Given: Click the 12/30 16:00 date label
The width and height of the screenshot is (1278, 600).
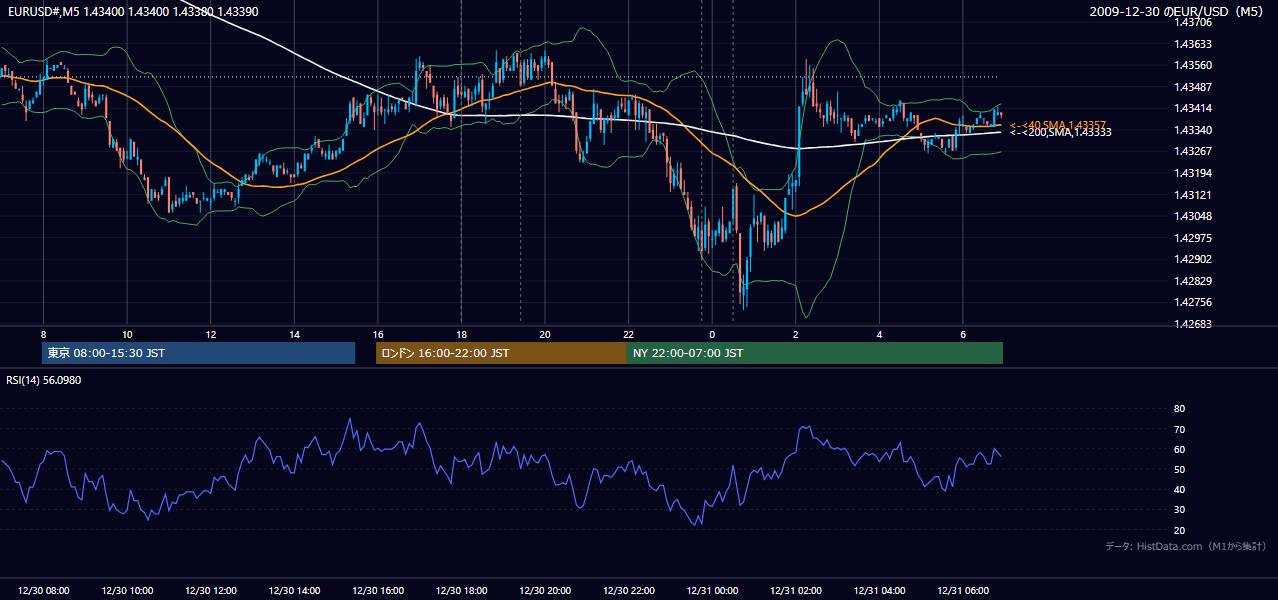Looking at the screenshot, I should (379, 591).
